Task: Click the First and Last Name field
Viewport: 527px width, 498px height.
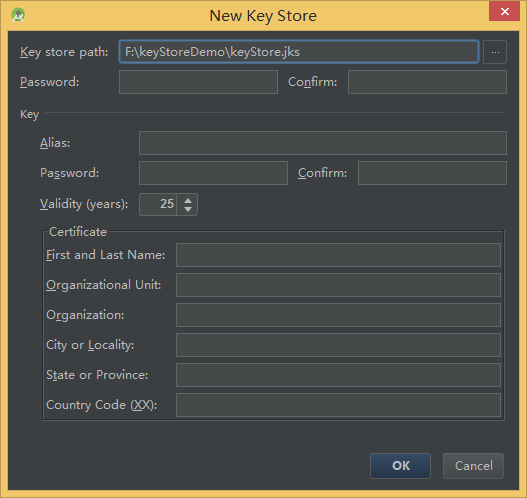Action: (x=338, y=255)
